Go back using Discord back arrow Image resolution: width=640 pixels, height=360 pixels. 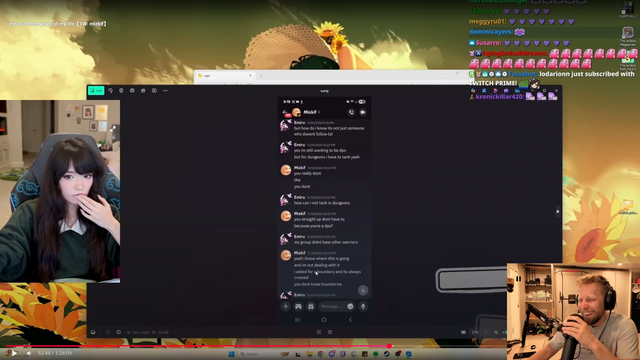tap(285, 112)
